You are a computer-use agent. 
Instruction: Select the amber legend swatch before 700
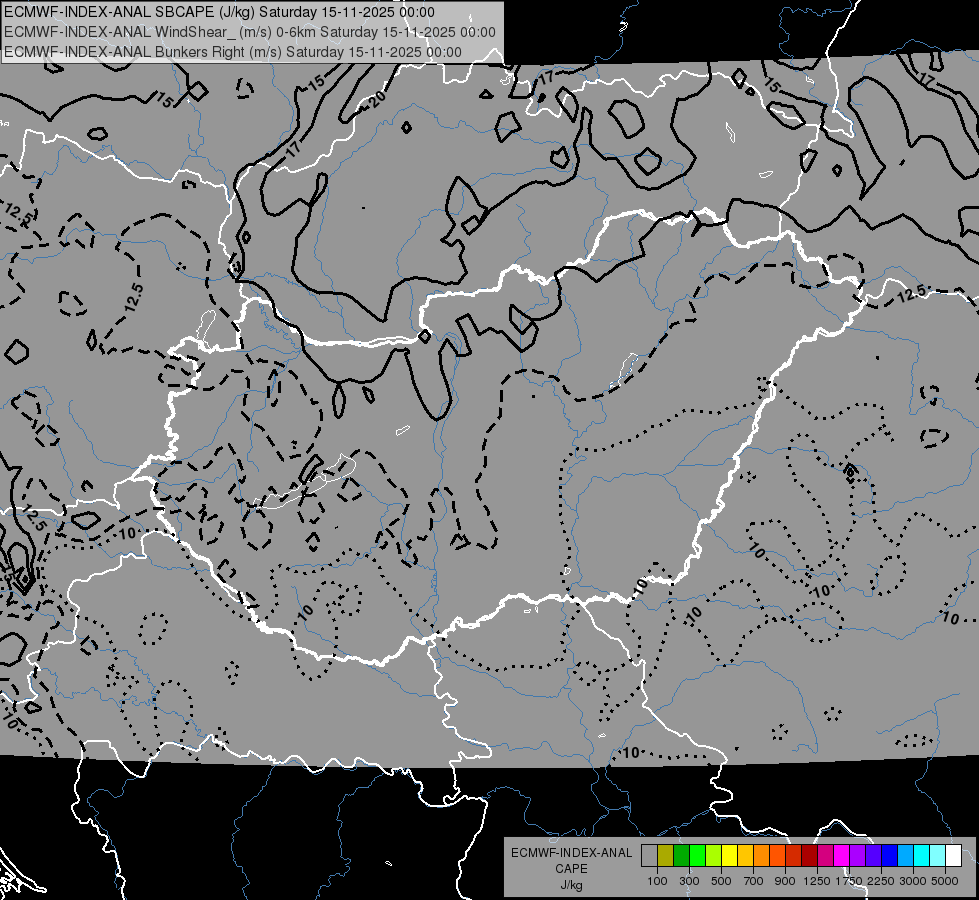pyautogui.click(x=745, y=856)
